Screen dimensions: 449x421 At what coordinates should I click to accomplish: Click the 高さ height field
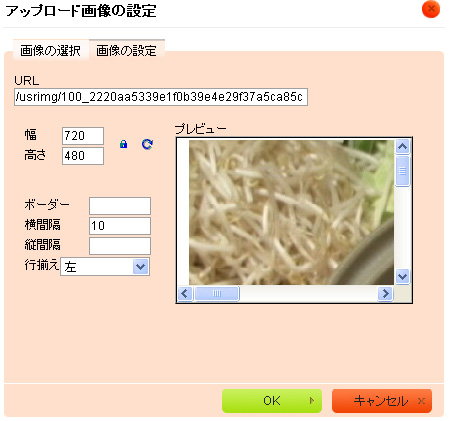(83, 156)
